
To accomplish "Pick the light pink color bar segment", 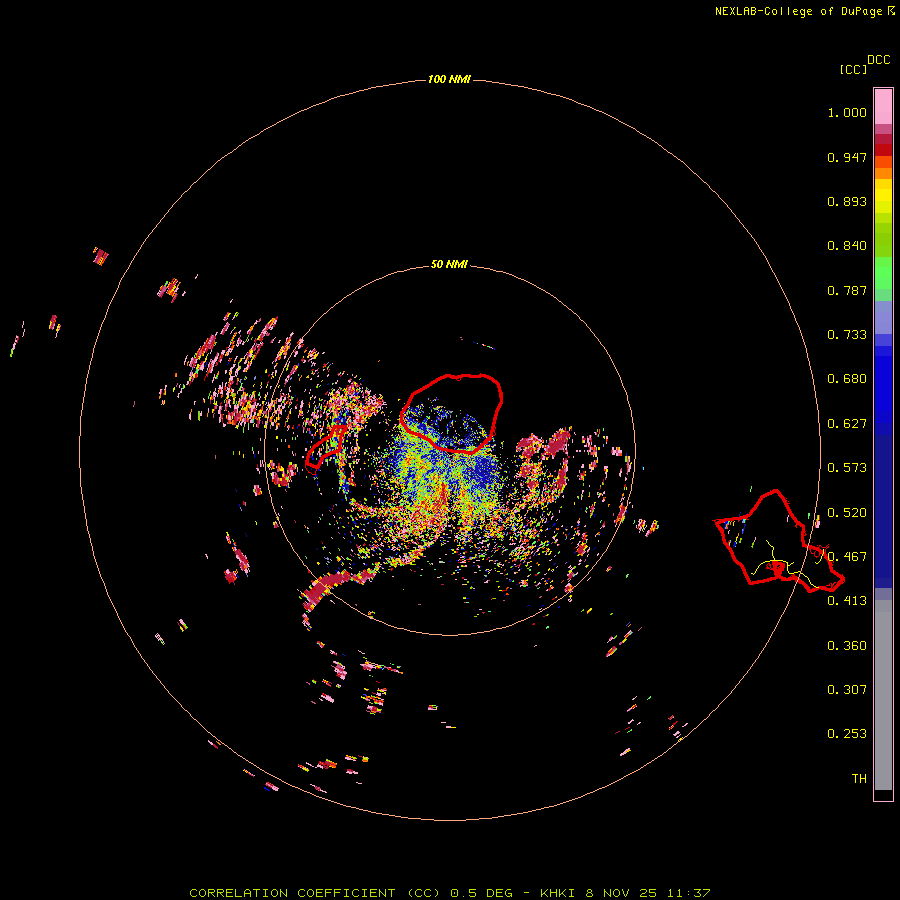I will pyautogui.click(x=883, y=107).
